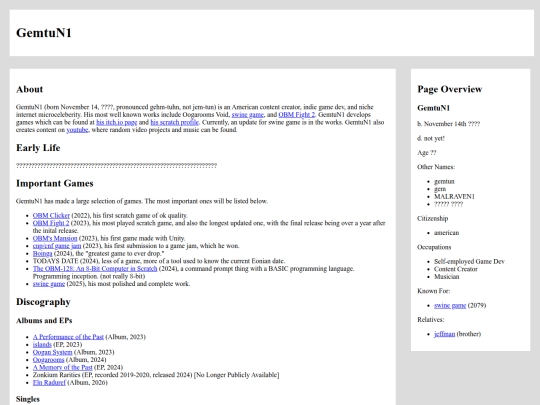Click 'Musician' occupation

click(x=447, y=277)
